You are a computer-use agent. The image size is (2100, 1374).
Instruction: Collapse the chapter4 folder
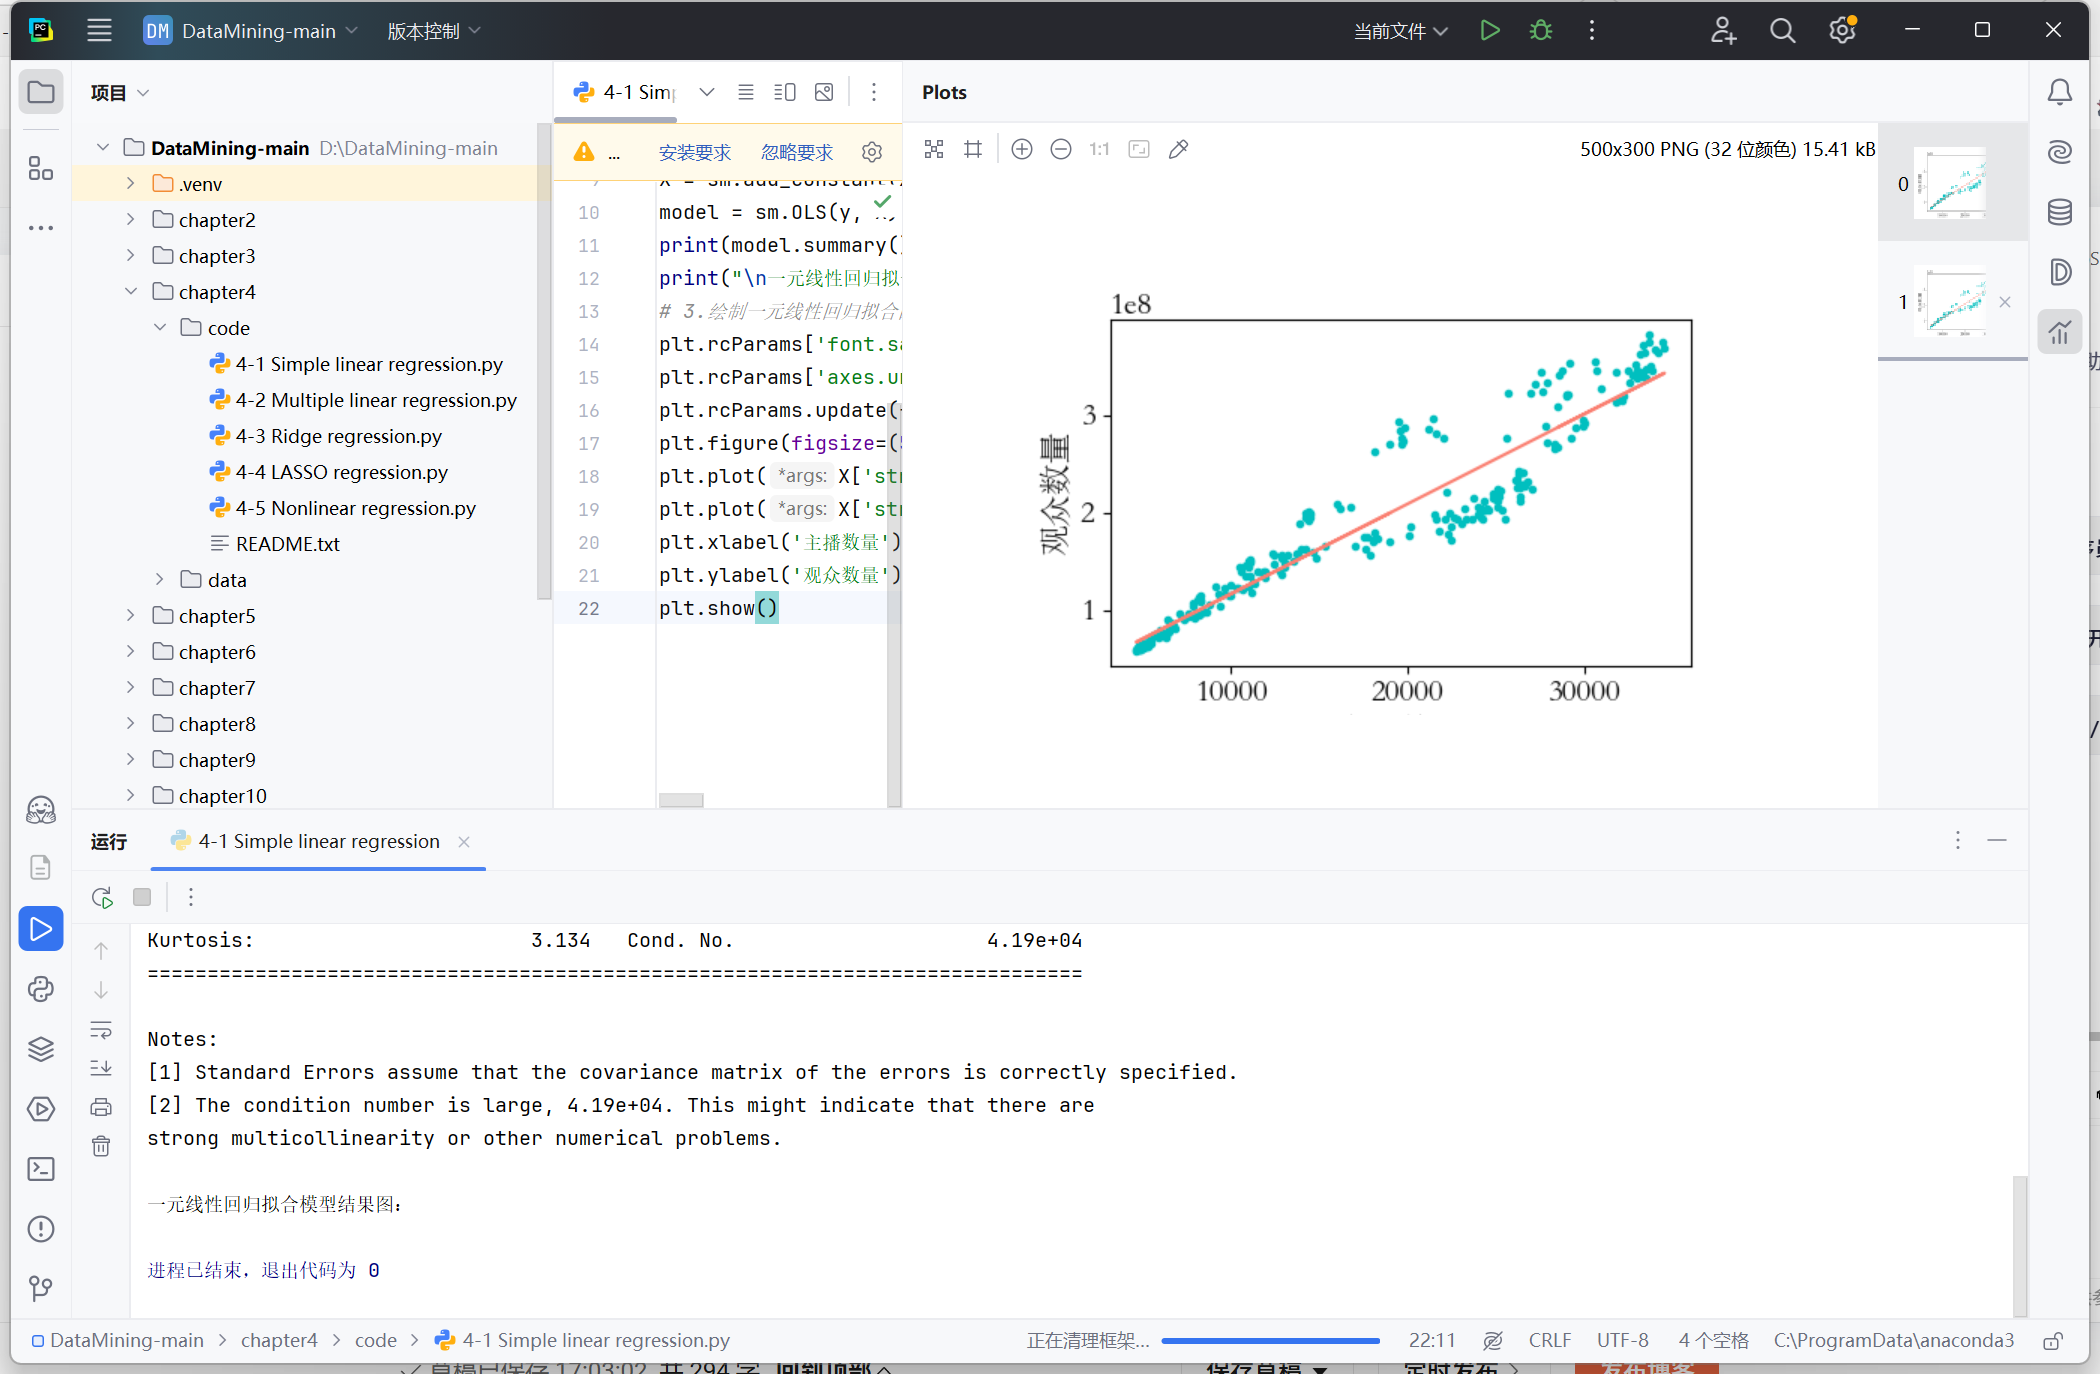131,291
